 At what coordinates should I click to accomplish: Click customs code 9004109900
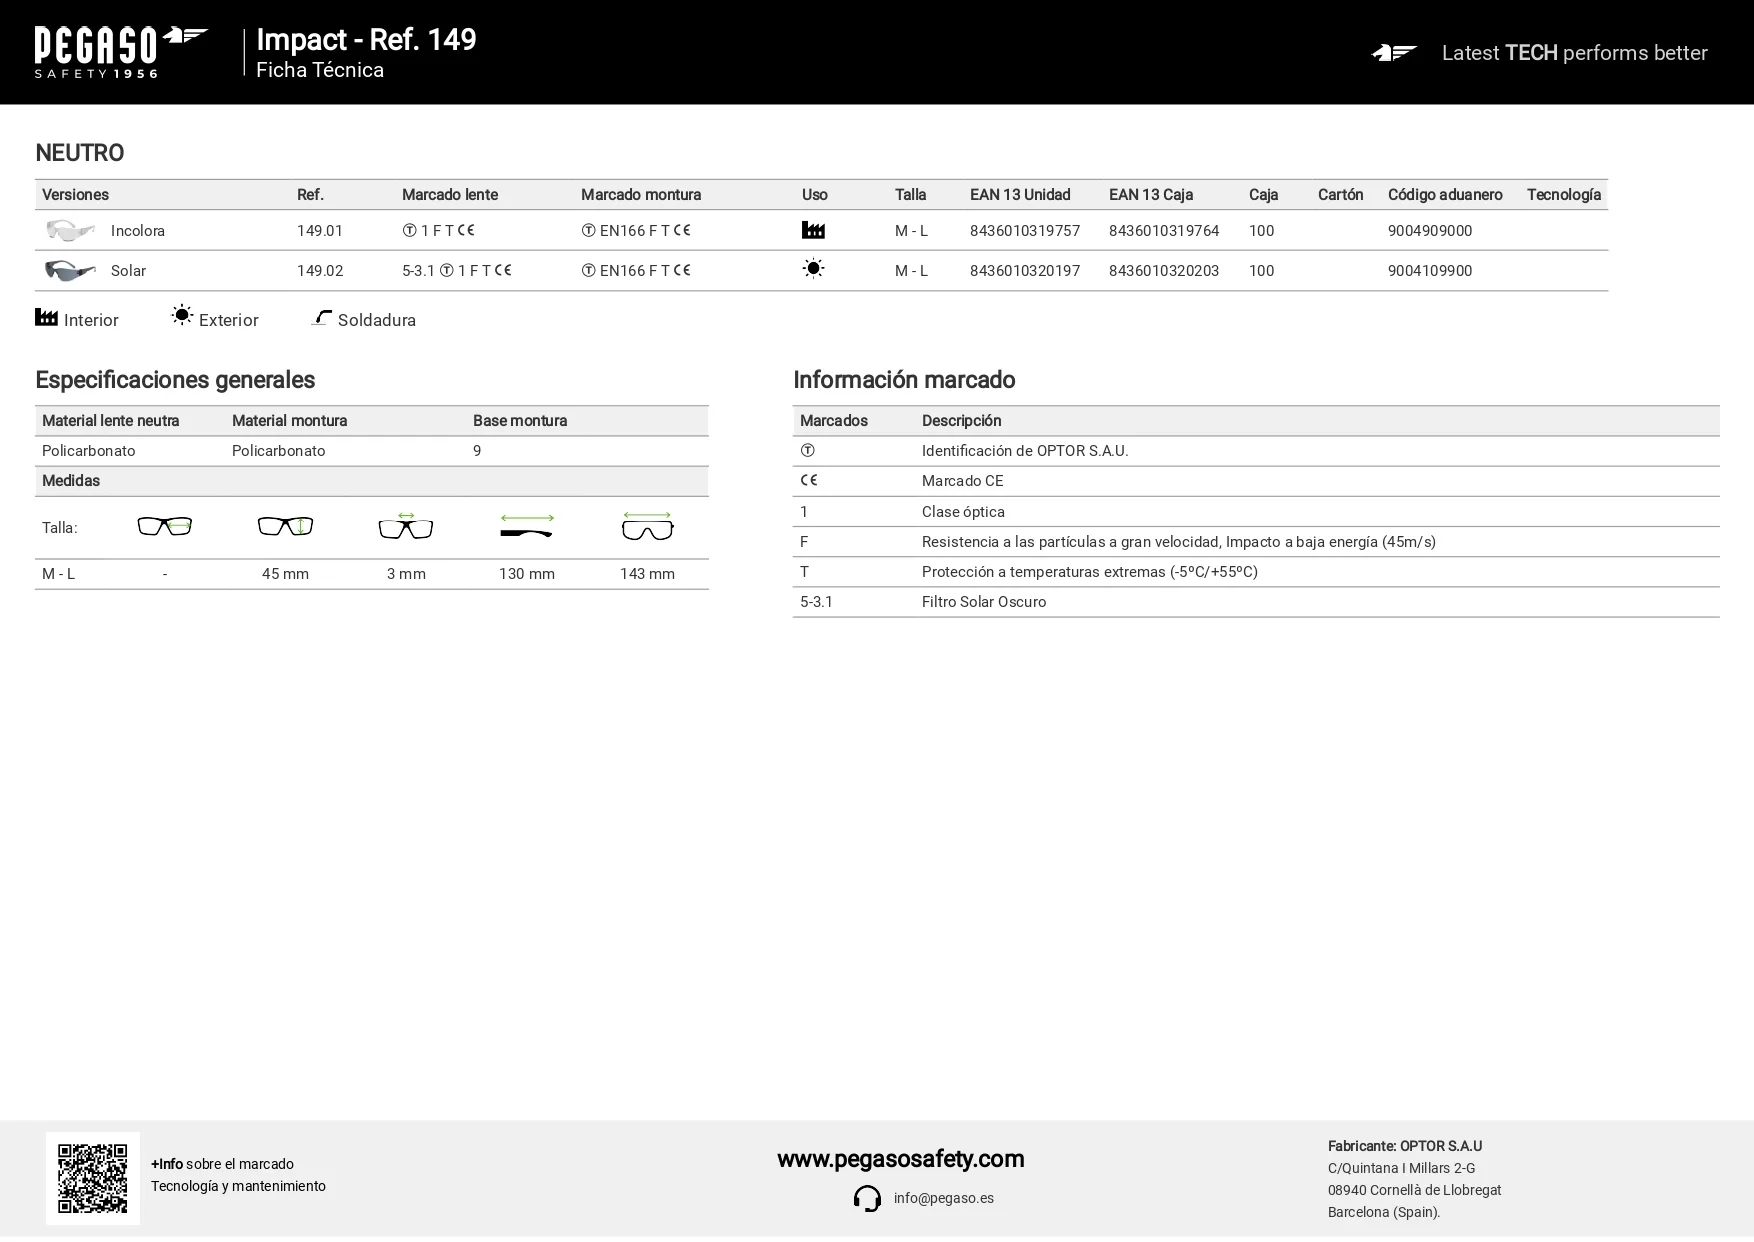point(1430,271)
